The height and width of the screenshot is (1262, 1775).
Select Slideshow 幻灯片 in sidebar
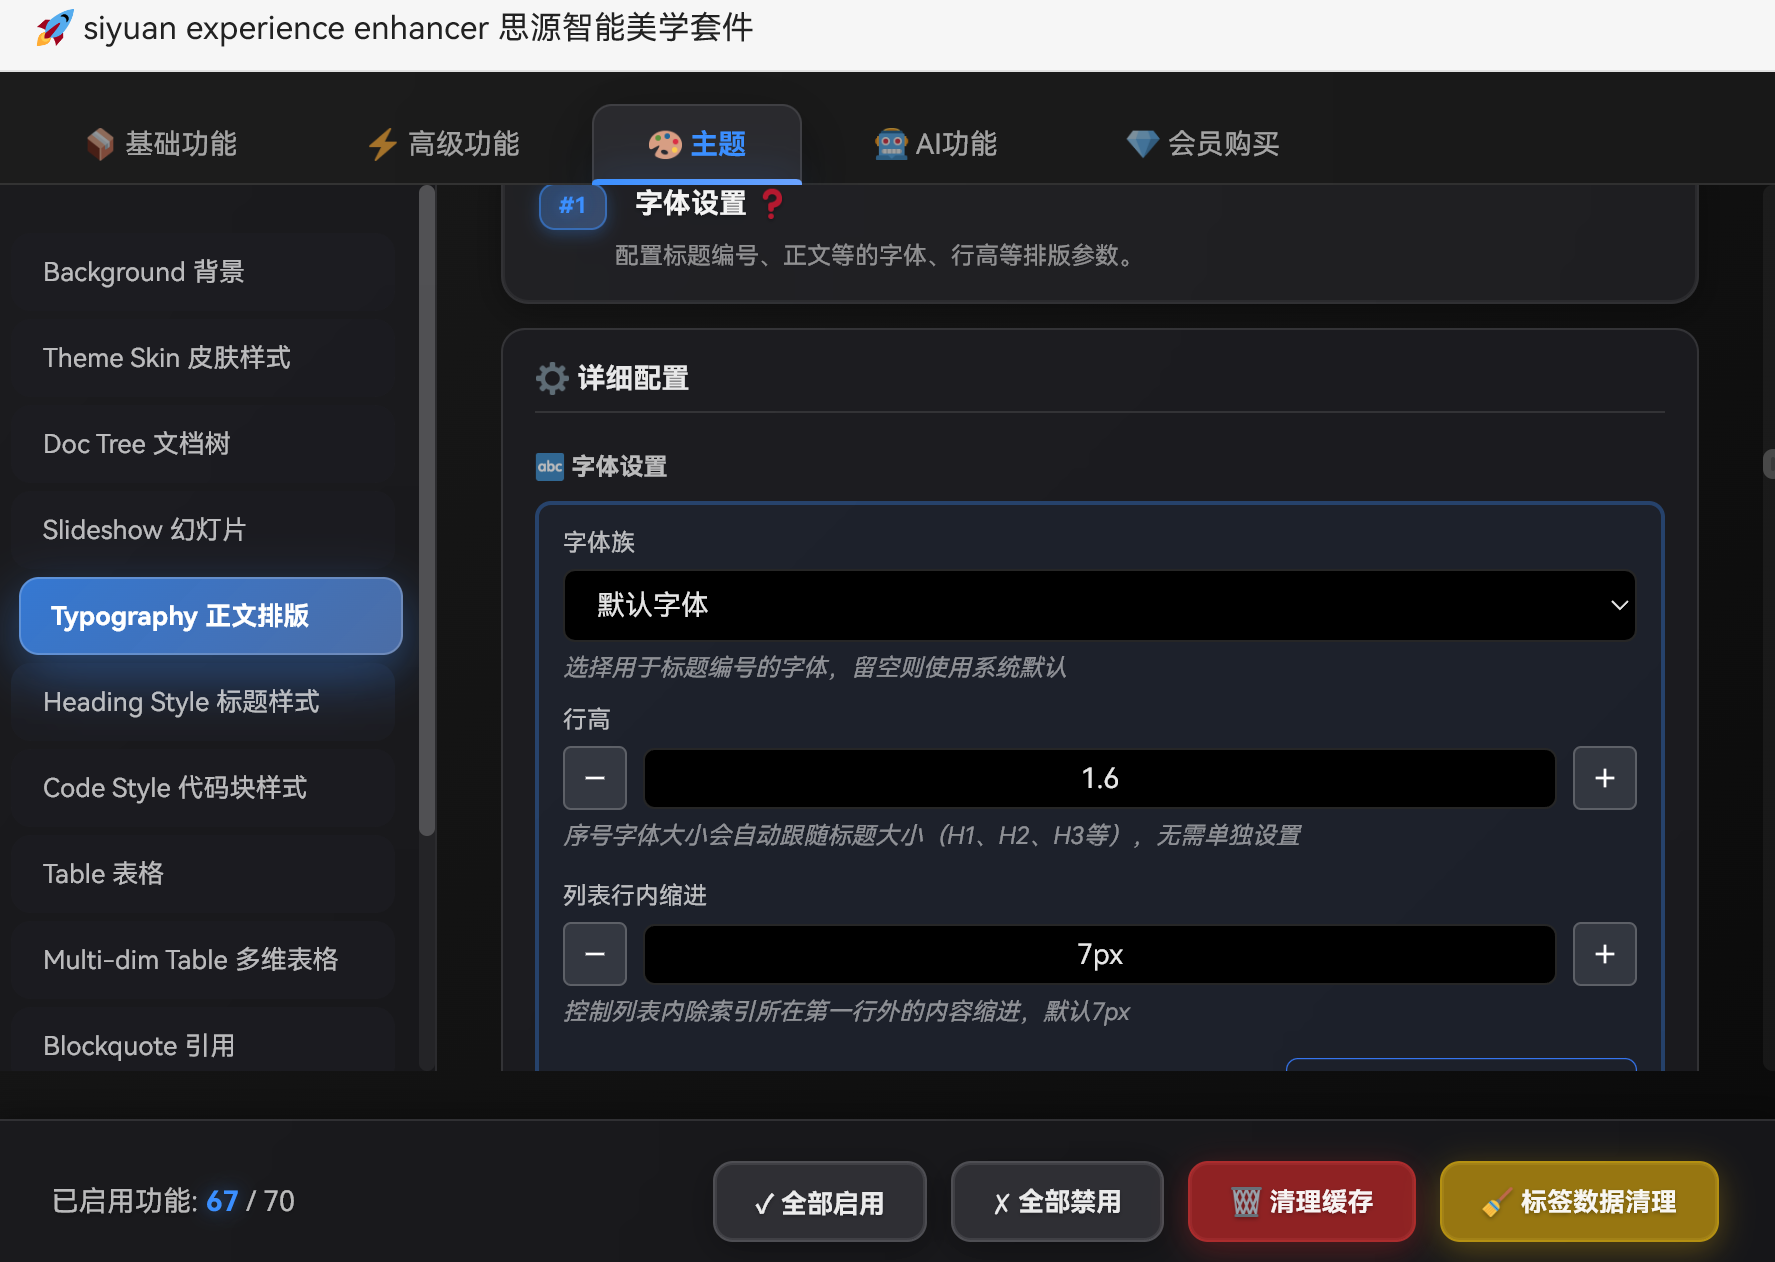[204, 530]
